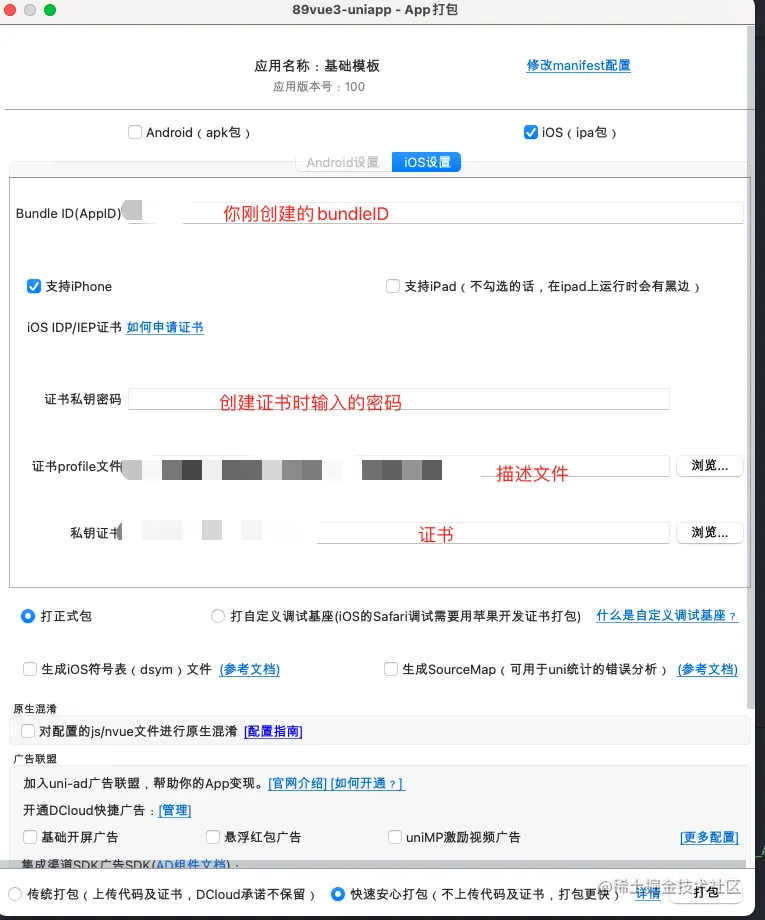Enable the 支持iPad checkbox
Image resolution: width=765 pixels, height=920 pixels.
click(392, 286)
